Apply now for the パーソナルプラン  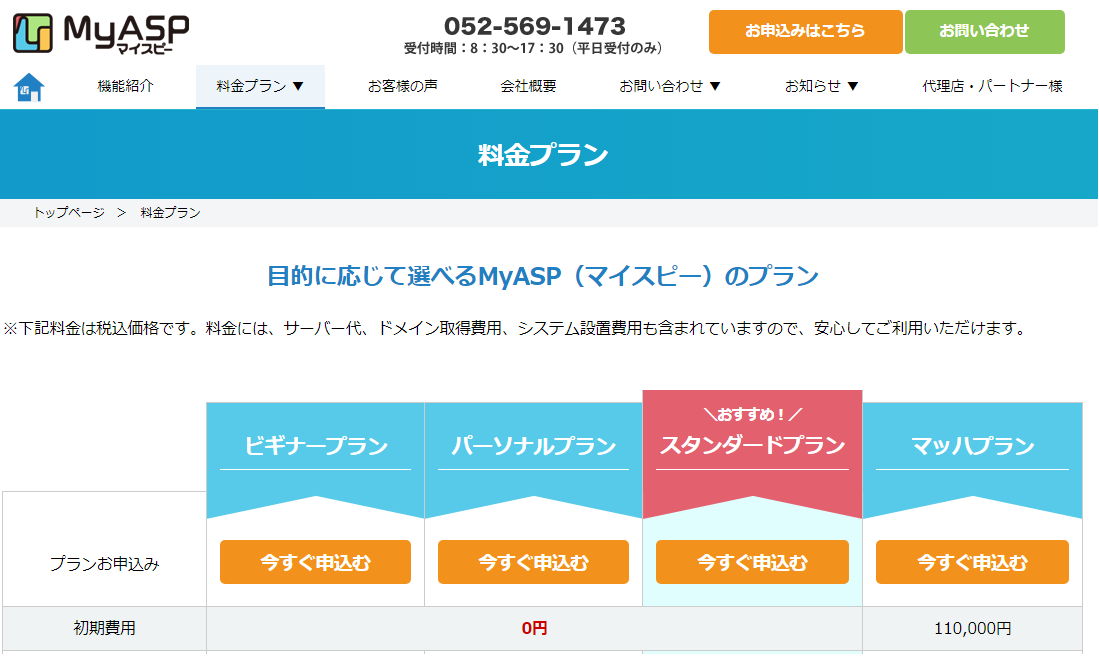533,562
